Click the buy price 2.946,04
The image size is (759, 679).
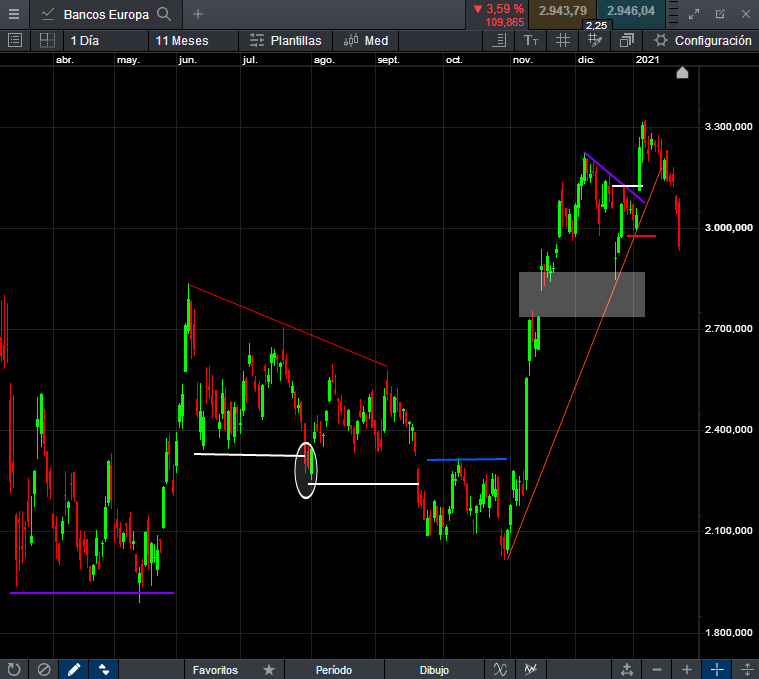pos(631,11)
